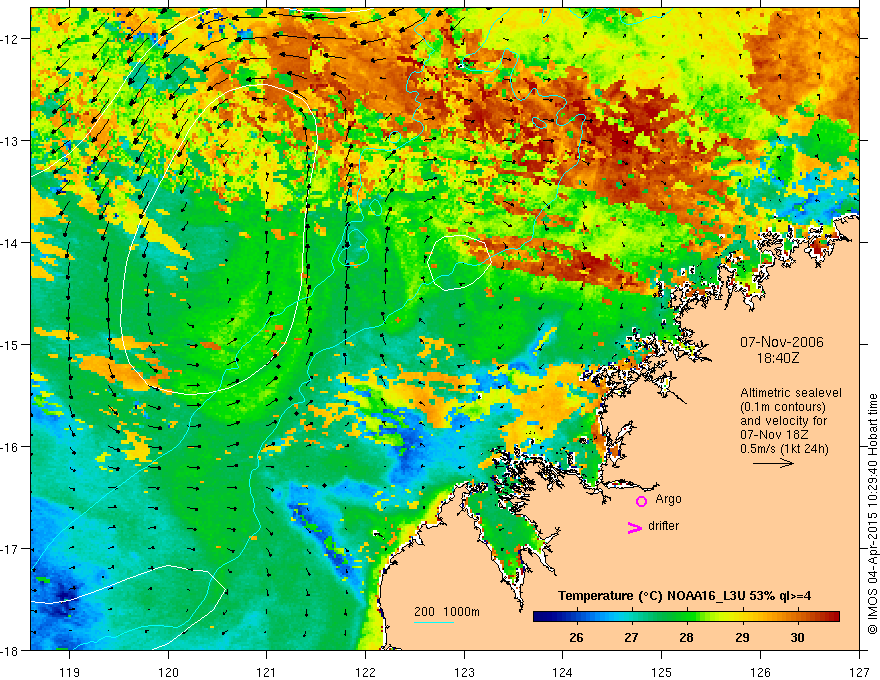Click the 'and velocity for' text line

(783, 421)
